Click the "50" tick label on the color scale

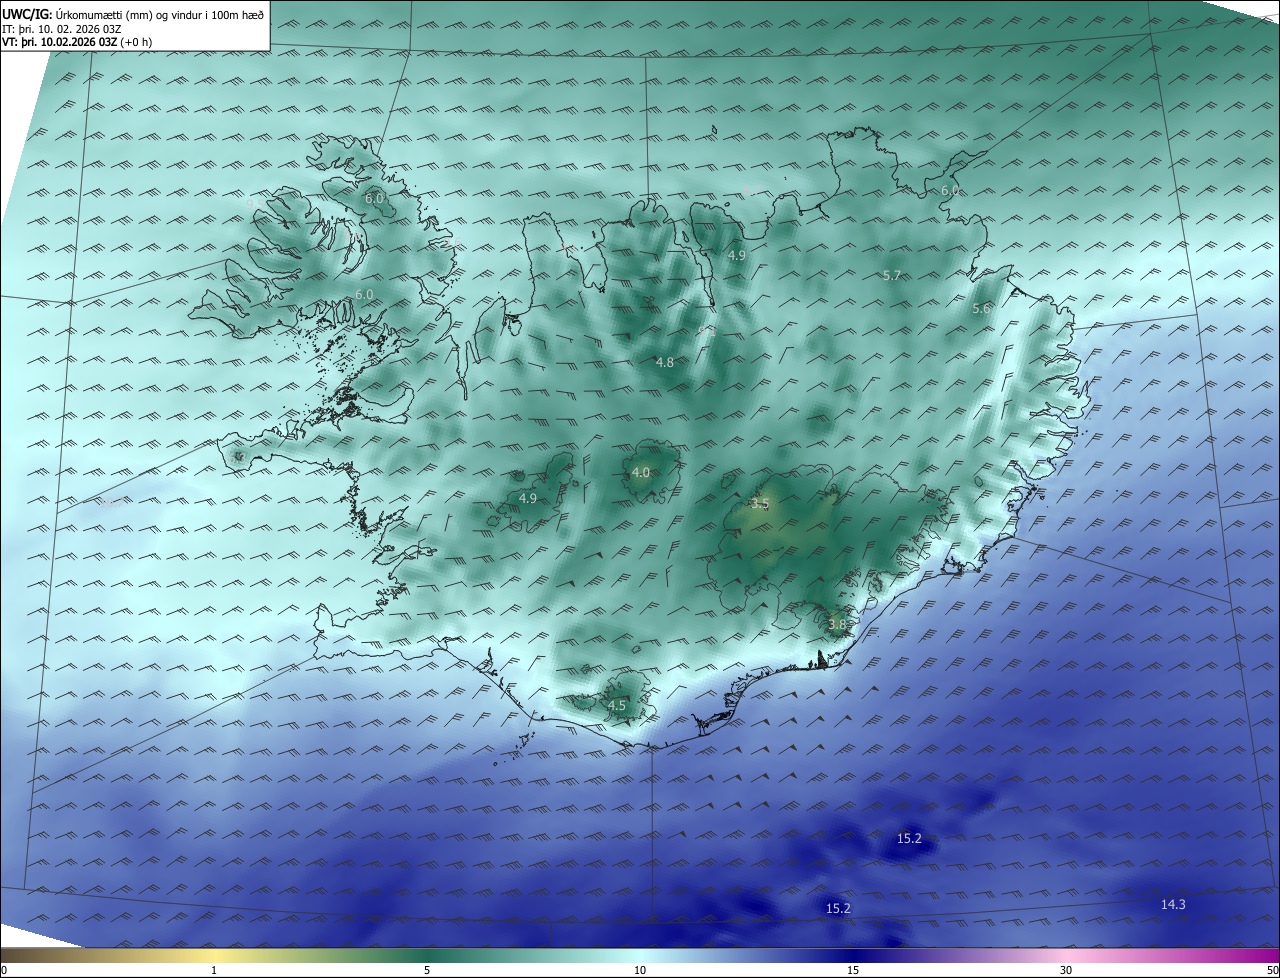(x=1272, y=970)
